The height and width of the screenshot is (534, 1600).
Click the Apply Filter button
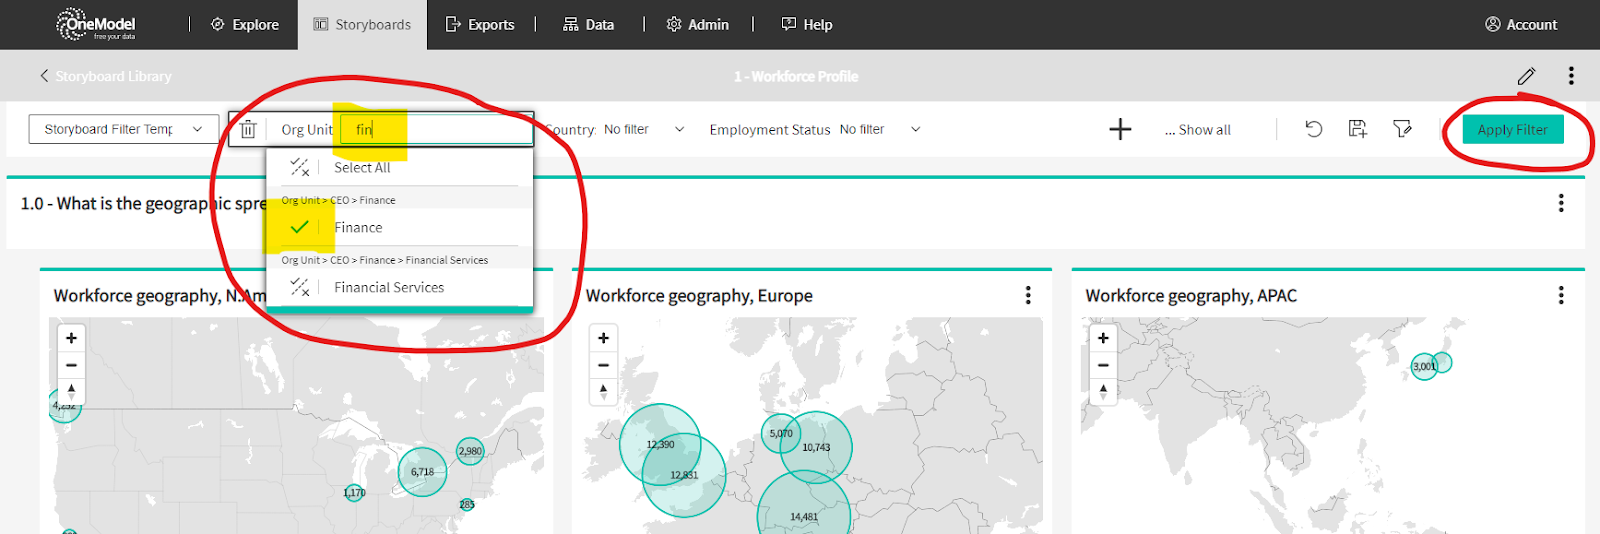(1512, 130)
